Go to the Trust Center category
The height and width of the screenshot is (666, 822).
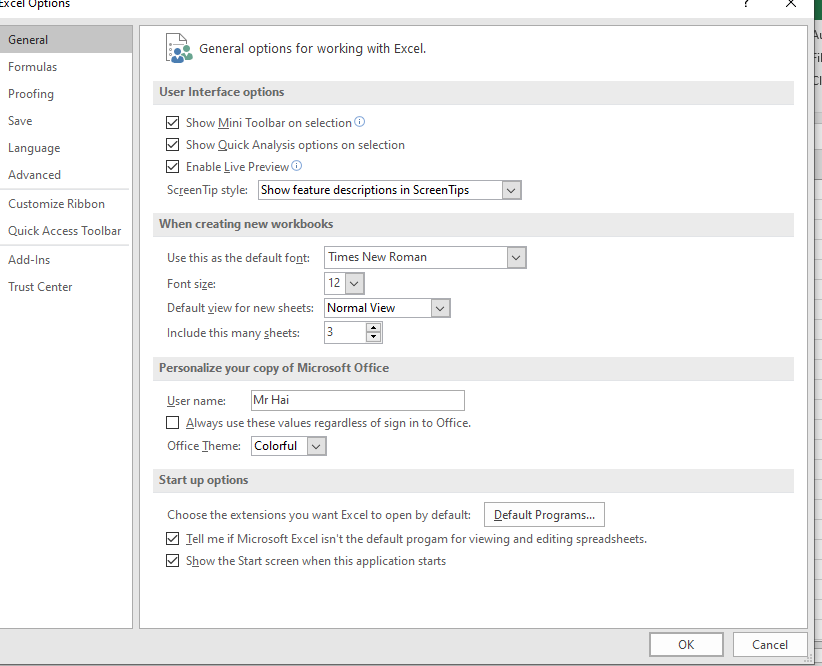click(41, 287)
